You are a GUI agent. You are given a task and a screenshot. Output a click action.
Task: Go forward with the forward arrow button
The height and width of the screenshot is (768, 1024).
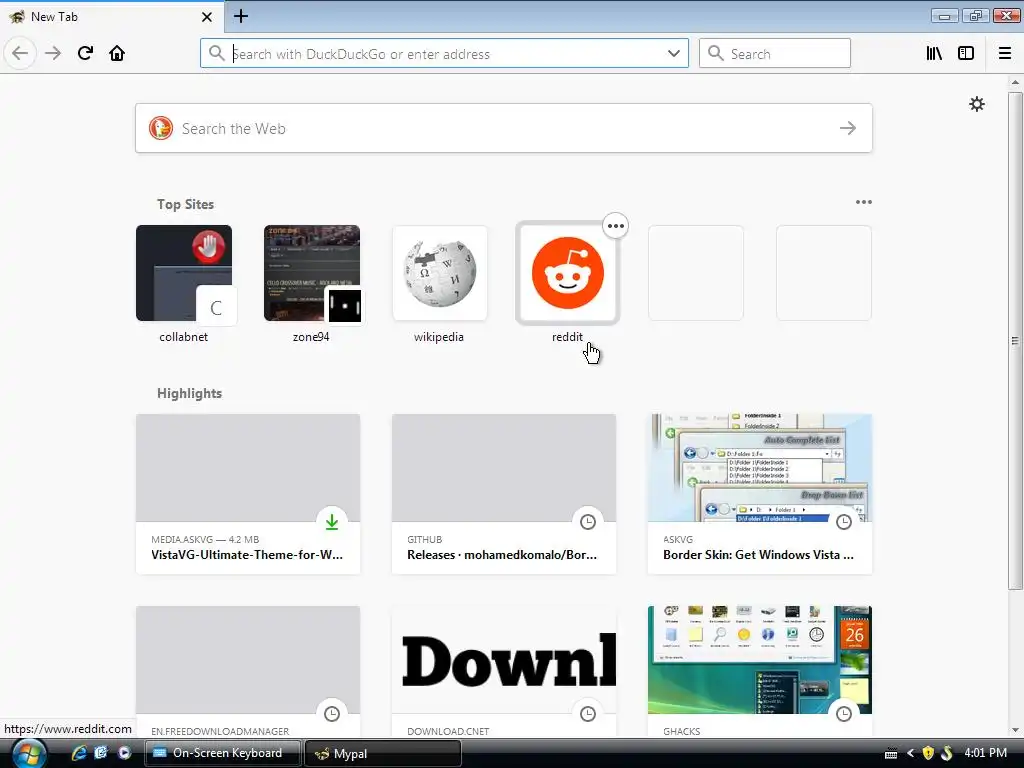[x=52, y=53]
